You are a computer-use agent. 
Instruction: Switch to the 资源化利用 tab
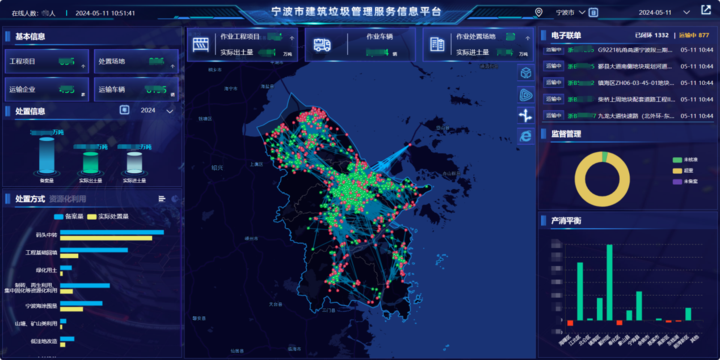pos(68,199)
